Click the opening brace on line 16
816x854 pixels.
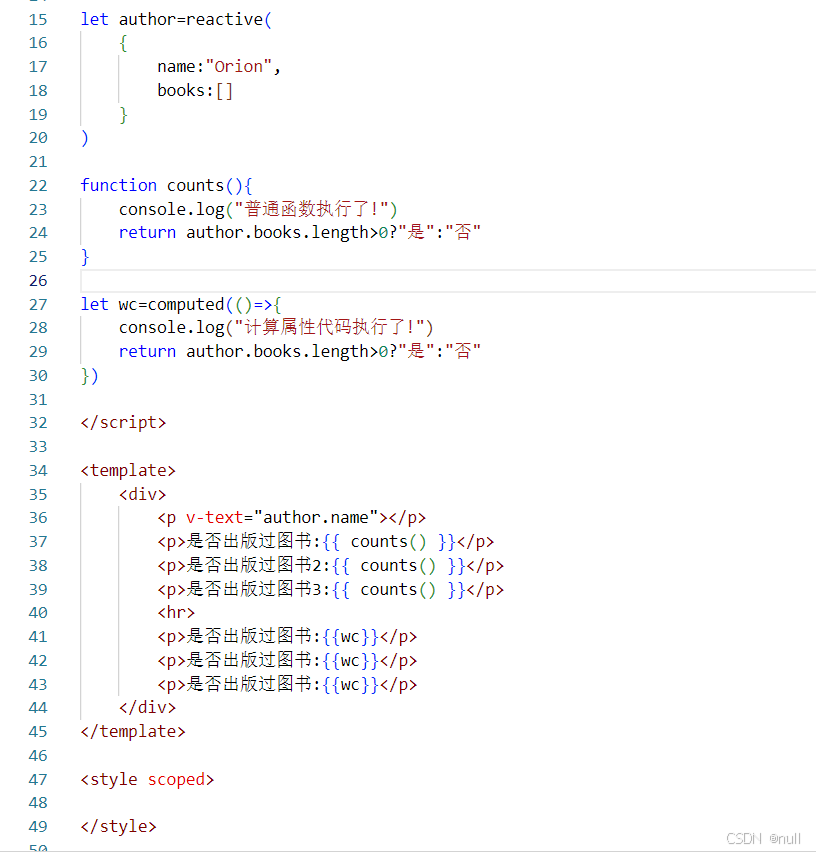123,43
